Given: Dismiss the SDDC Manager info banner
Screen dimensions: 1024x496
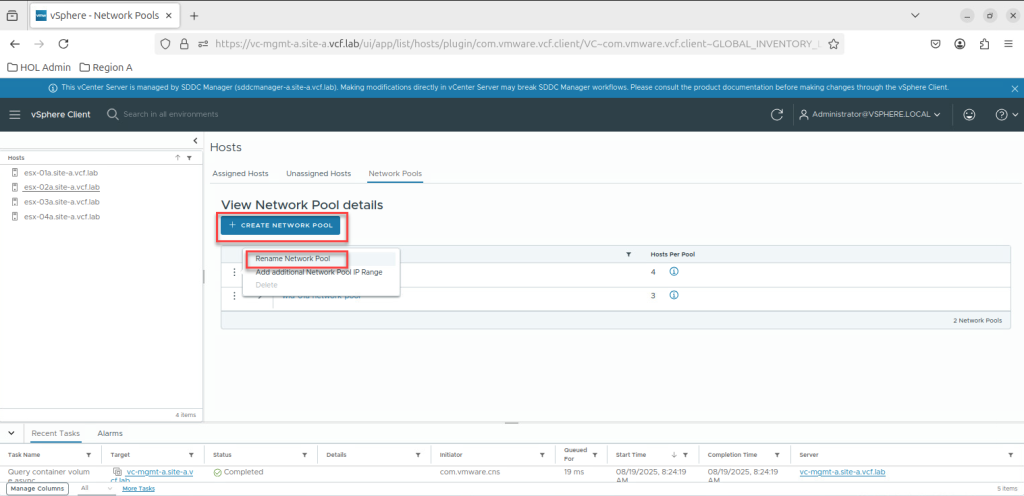Looking at the screenshot, I should [x=1014, y=88].
